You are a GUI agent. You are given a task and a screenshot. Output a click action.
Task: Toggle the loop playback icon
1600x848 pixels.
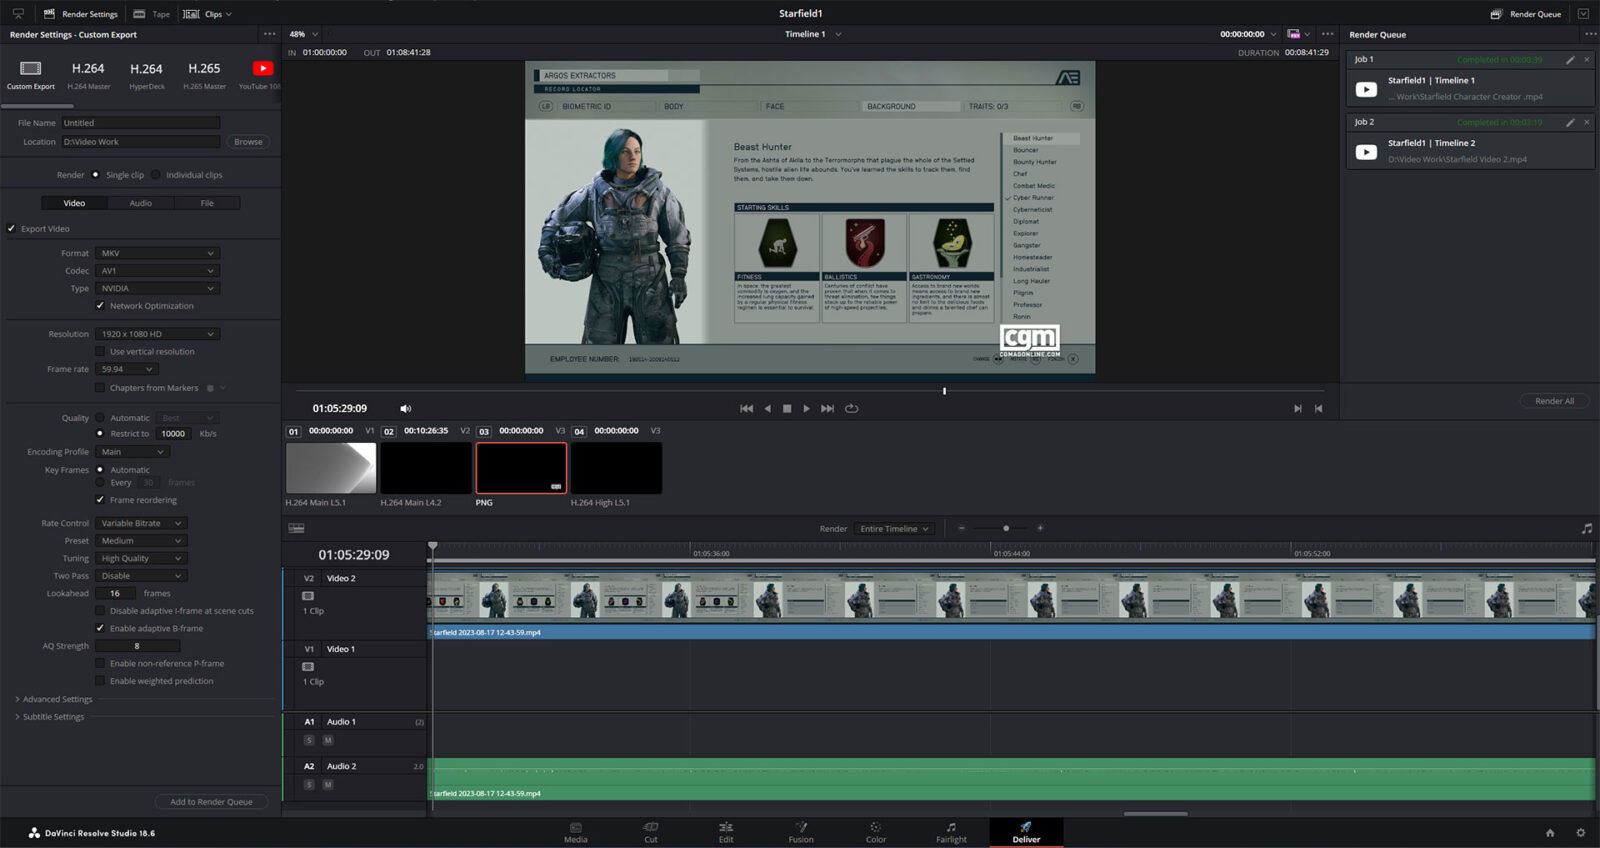tap(852, 409)
